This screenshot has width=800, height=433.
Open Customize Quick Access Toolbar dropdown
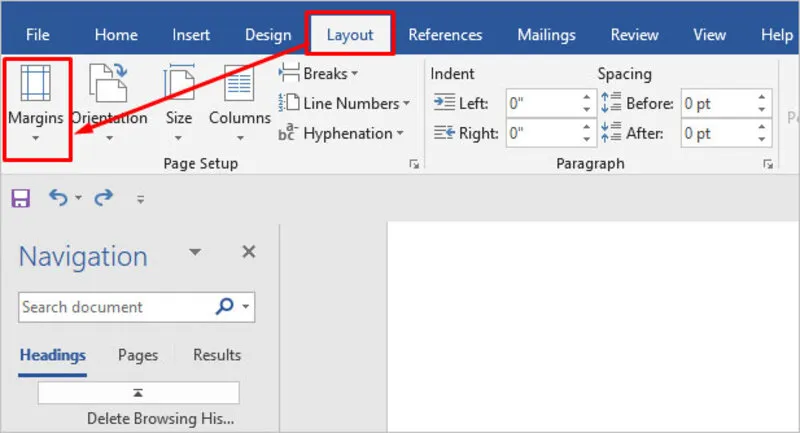(x=140, y=199)
